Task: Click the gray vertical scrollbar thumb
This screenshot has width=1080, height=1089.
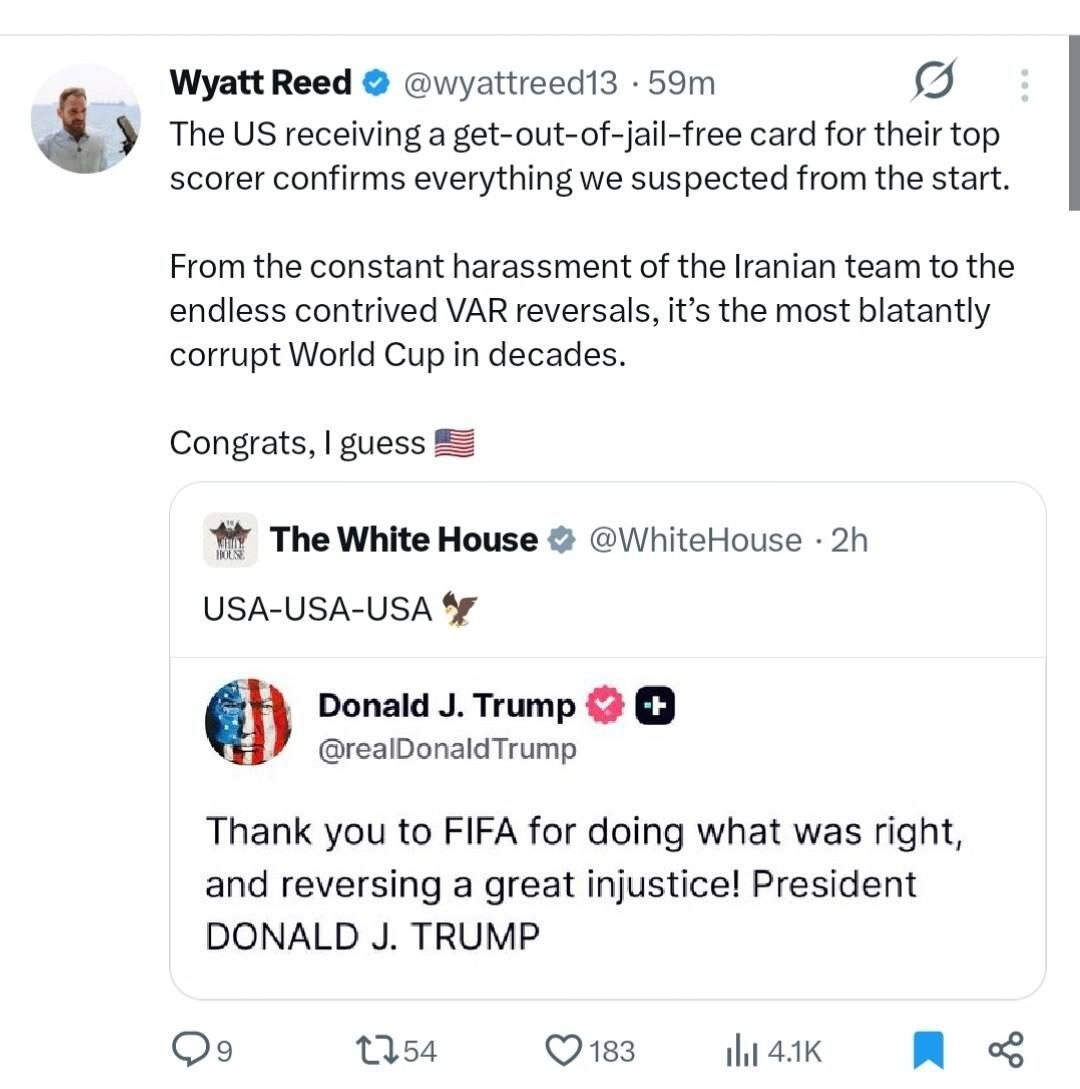Action: click(x=1074, y=123)
